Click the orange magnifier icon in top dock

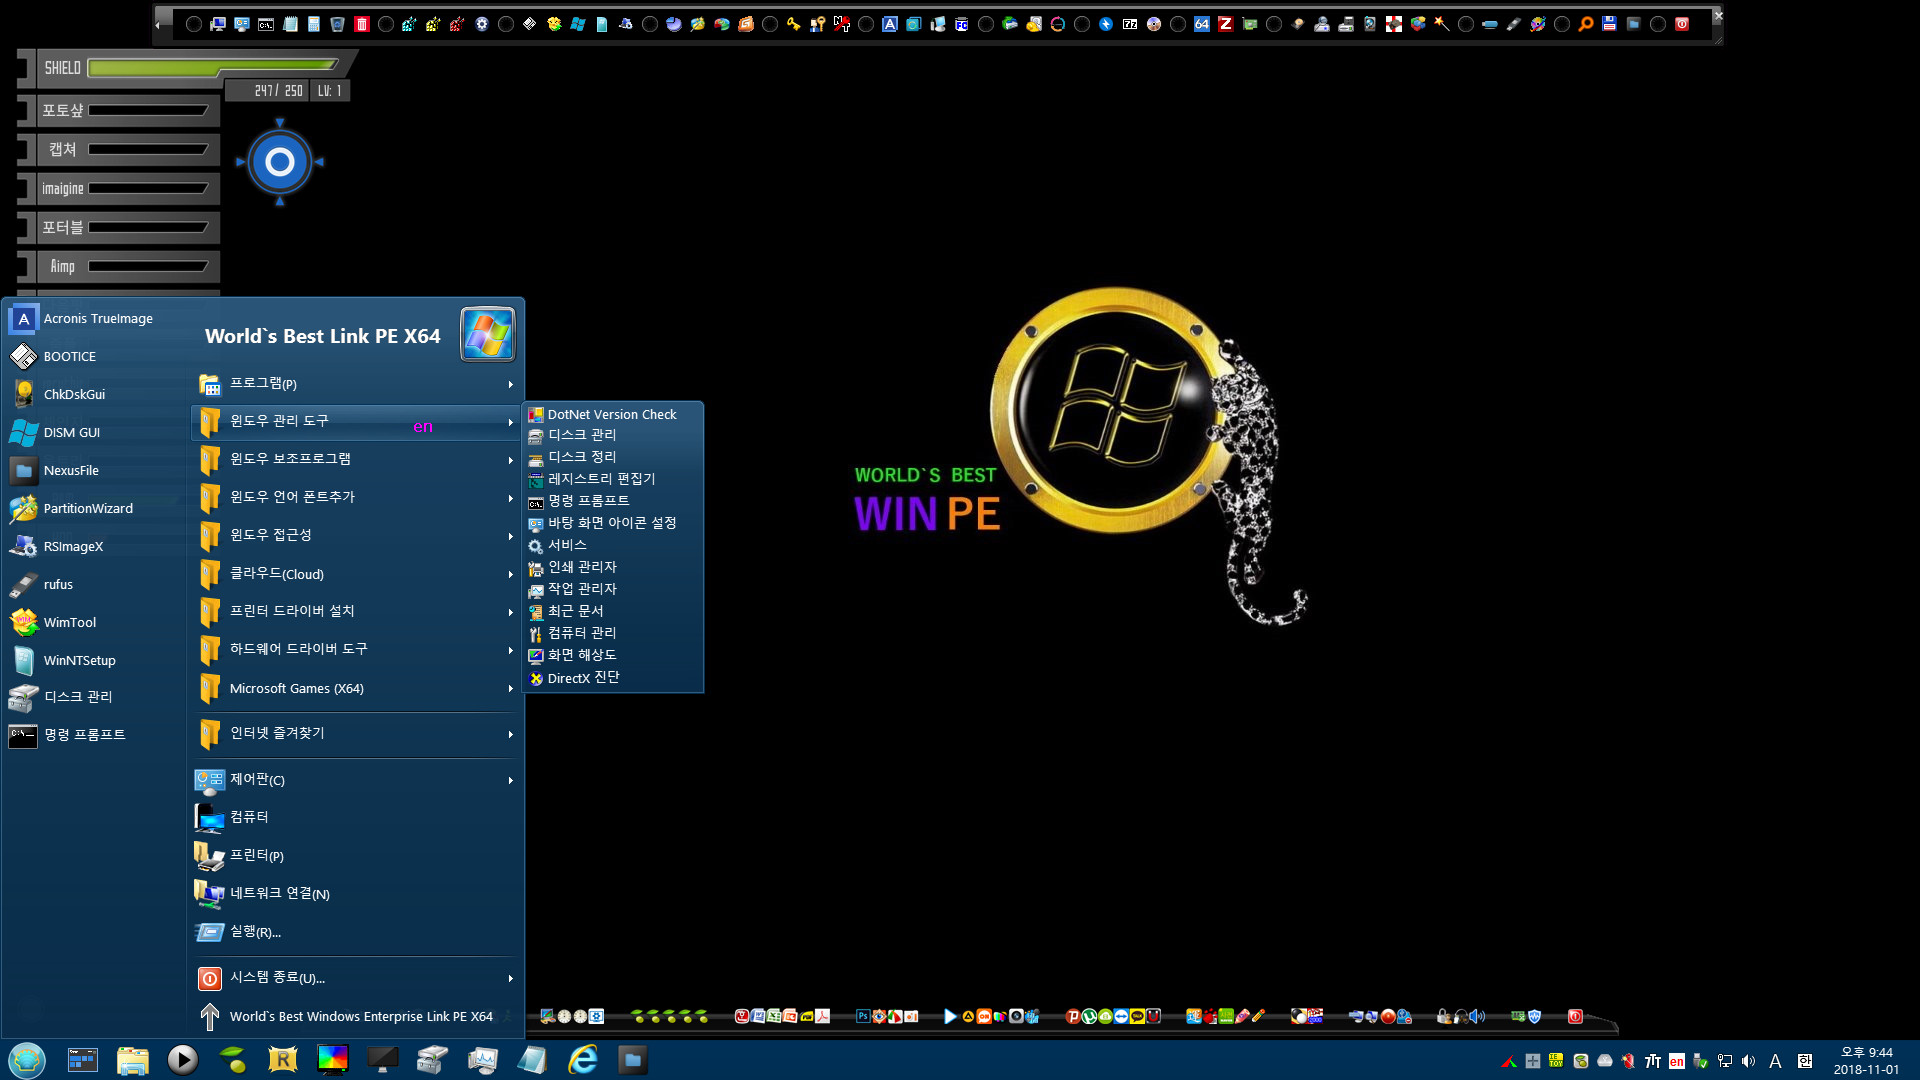[x=1586, y=24]
